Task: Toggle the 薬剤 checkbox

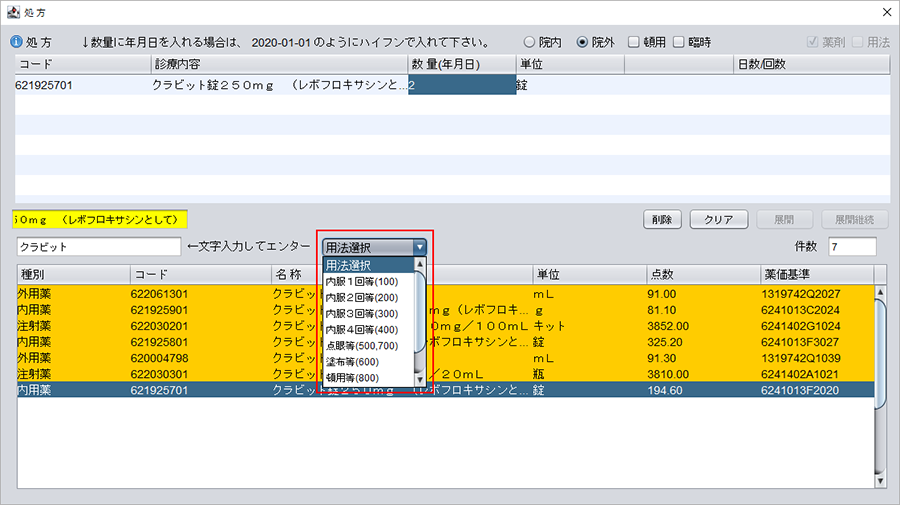Action: pyautogui.click(x=812, y=42)
